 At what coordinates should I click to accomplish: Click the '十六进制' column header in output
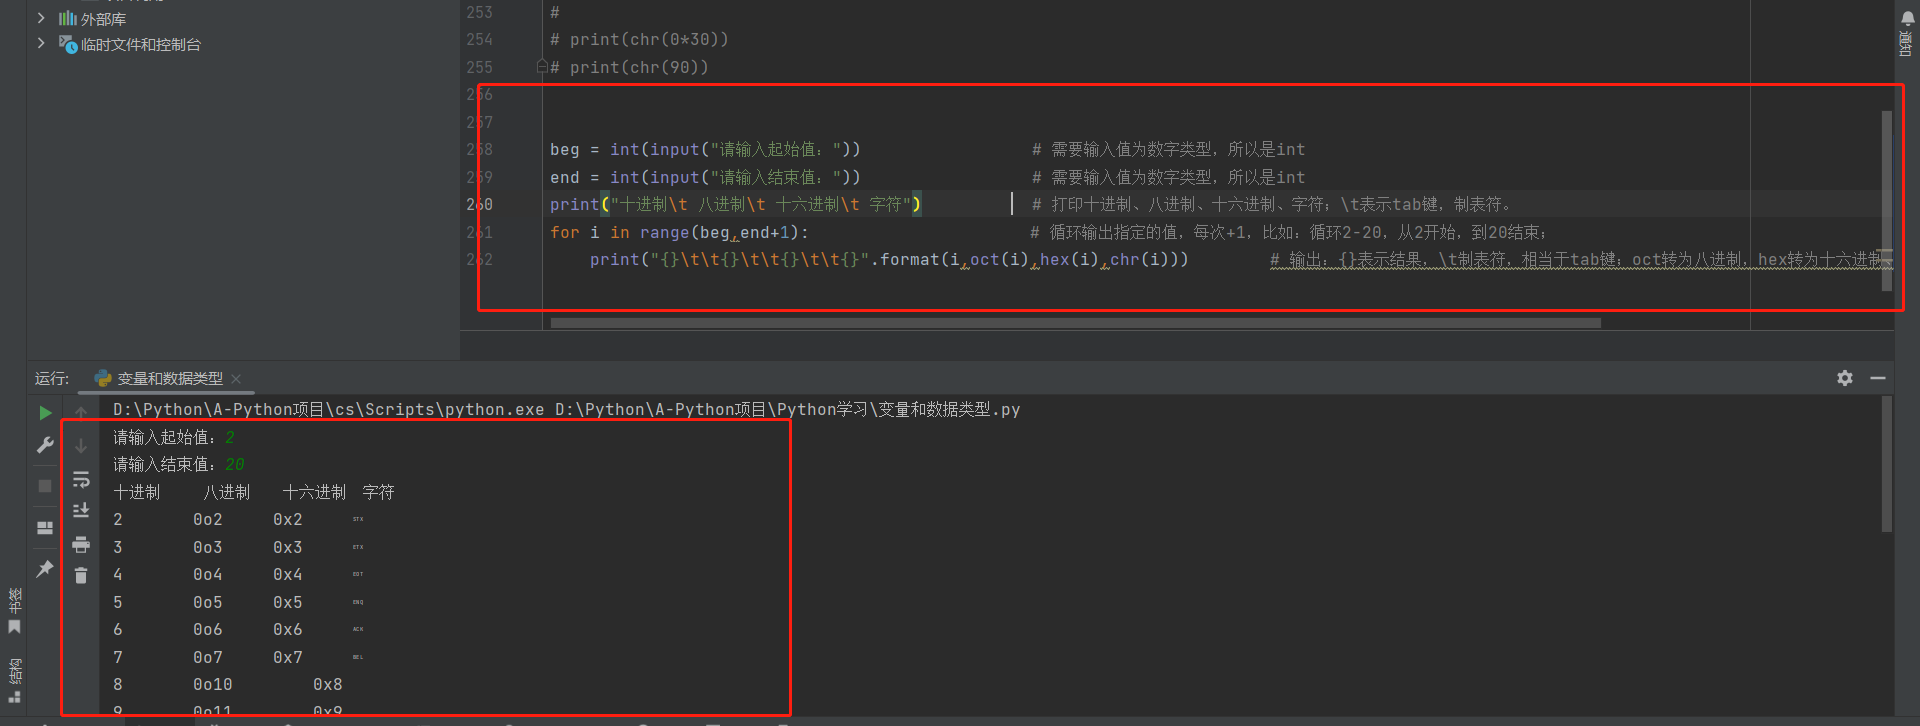click(315, 492)
